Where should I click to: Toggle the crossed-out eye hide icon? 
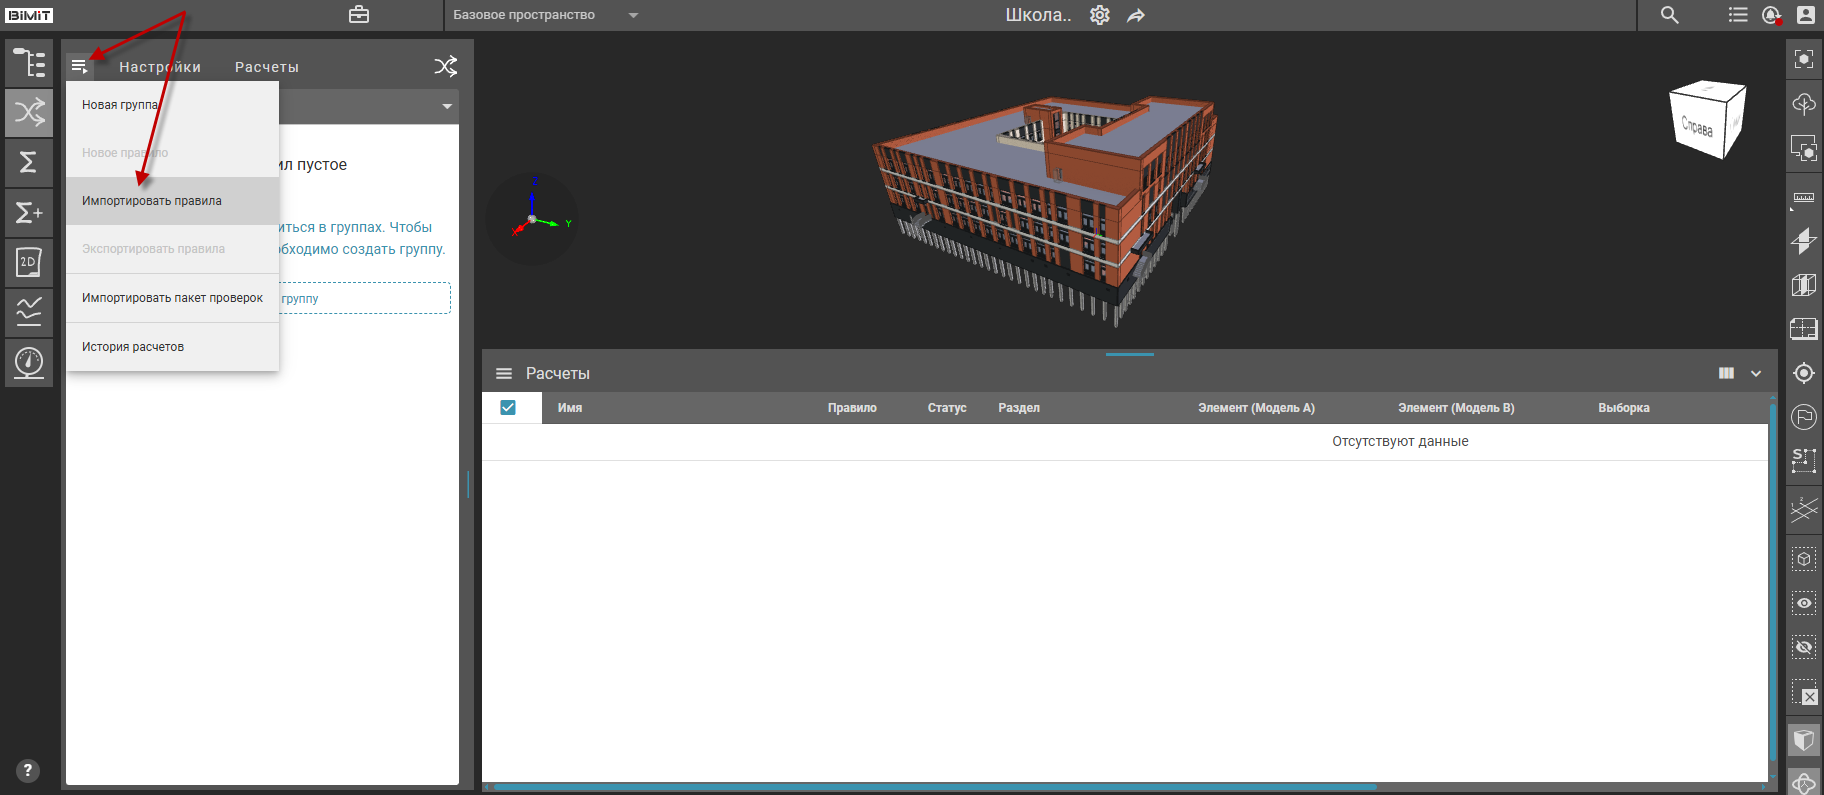tap(1803, 647)
